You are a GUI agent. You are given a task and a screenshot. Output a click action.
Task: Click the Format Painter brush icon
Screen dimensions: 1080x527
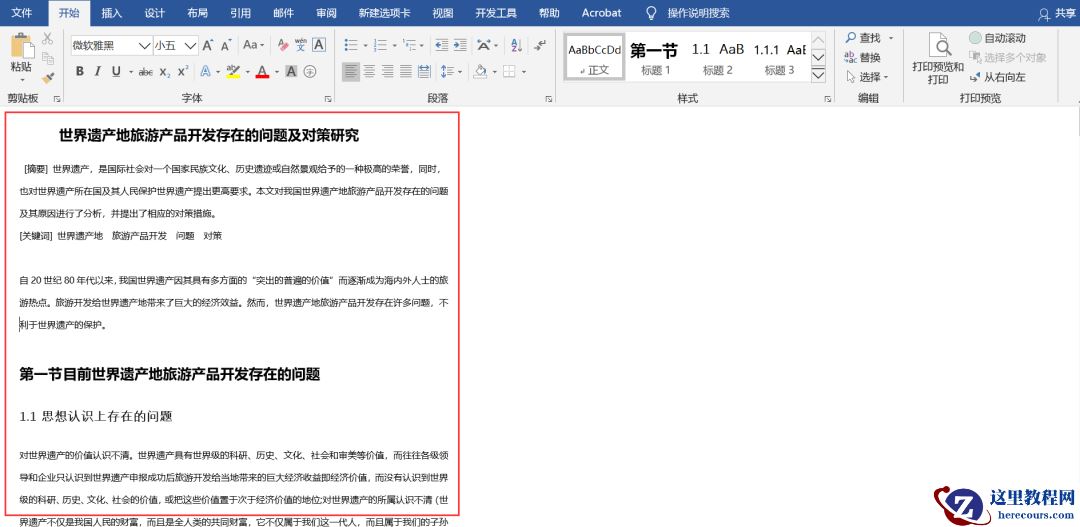48,77
